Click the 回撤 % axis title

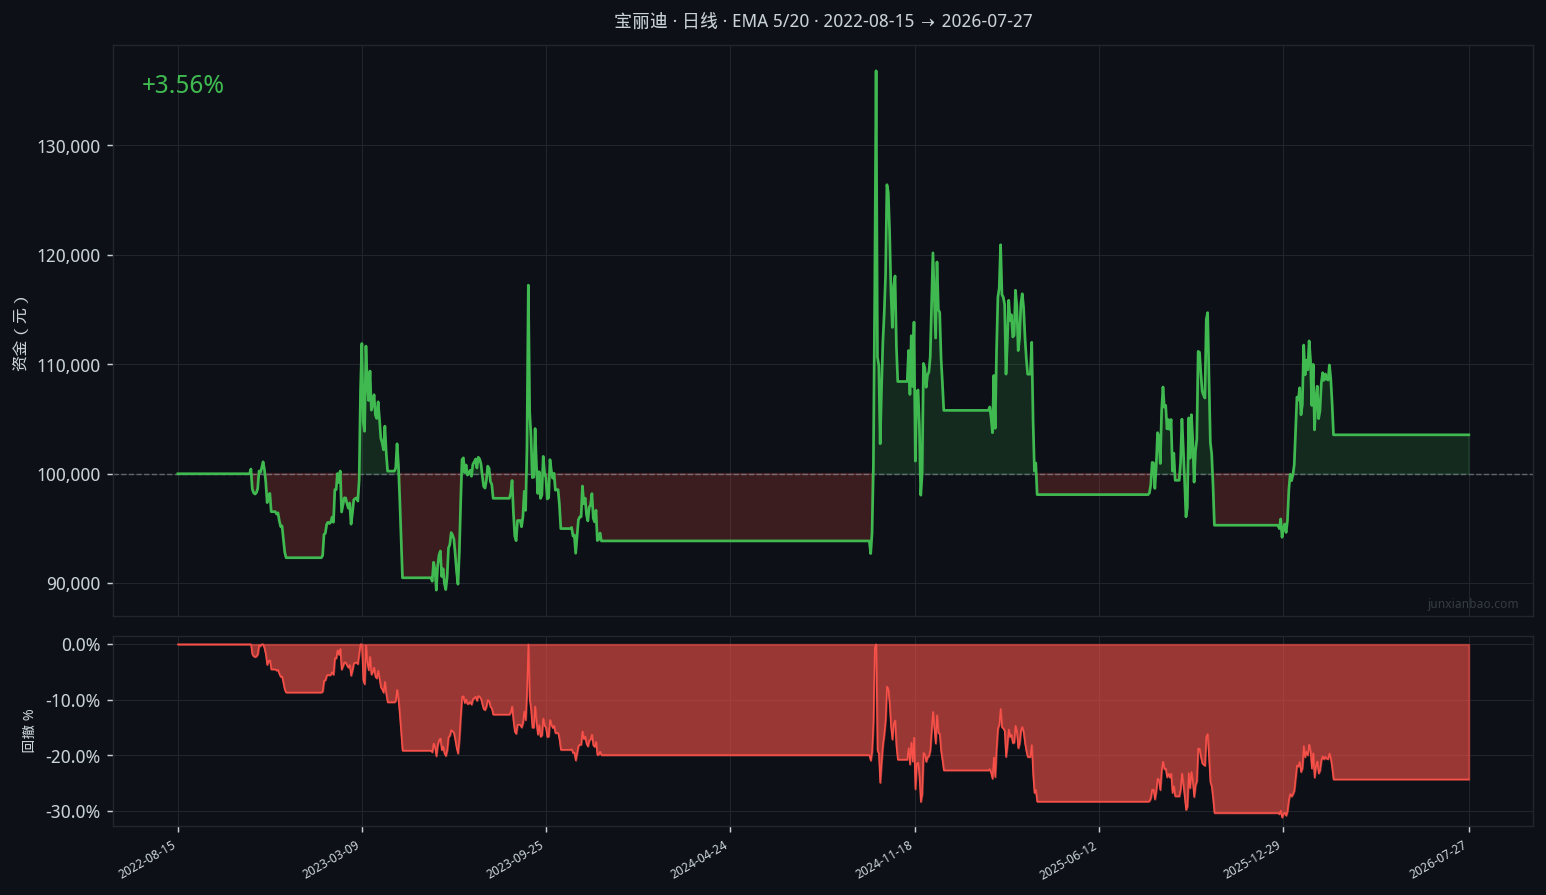click(28, 731)
